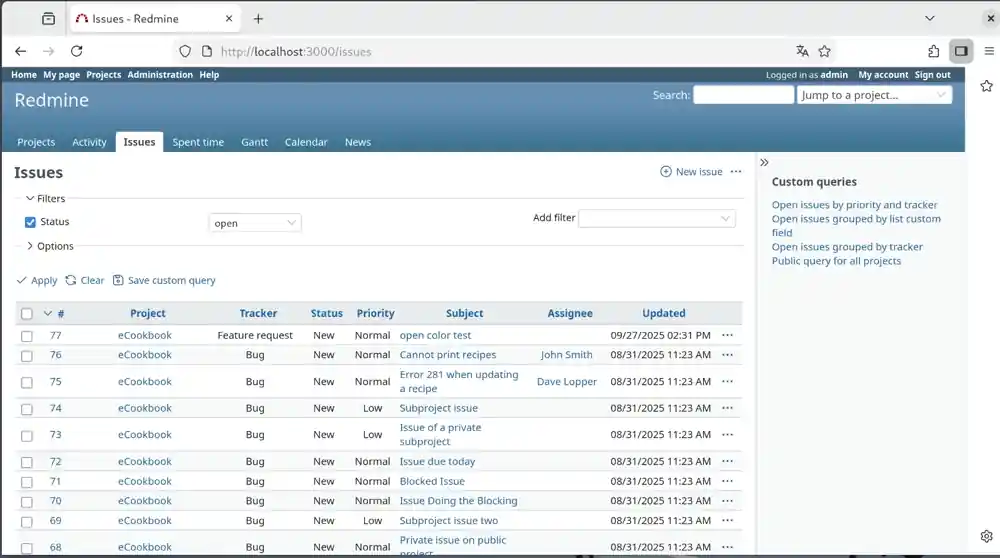Click Save custom query
Image resolution: width=1000 pixels, height=558 pixels.
point(165,281)
